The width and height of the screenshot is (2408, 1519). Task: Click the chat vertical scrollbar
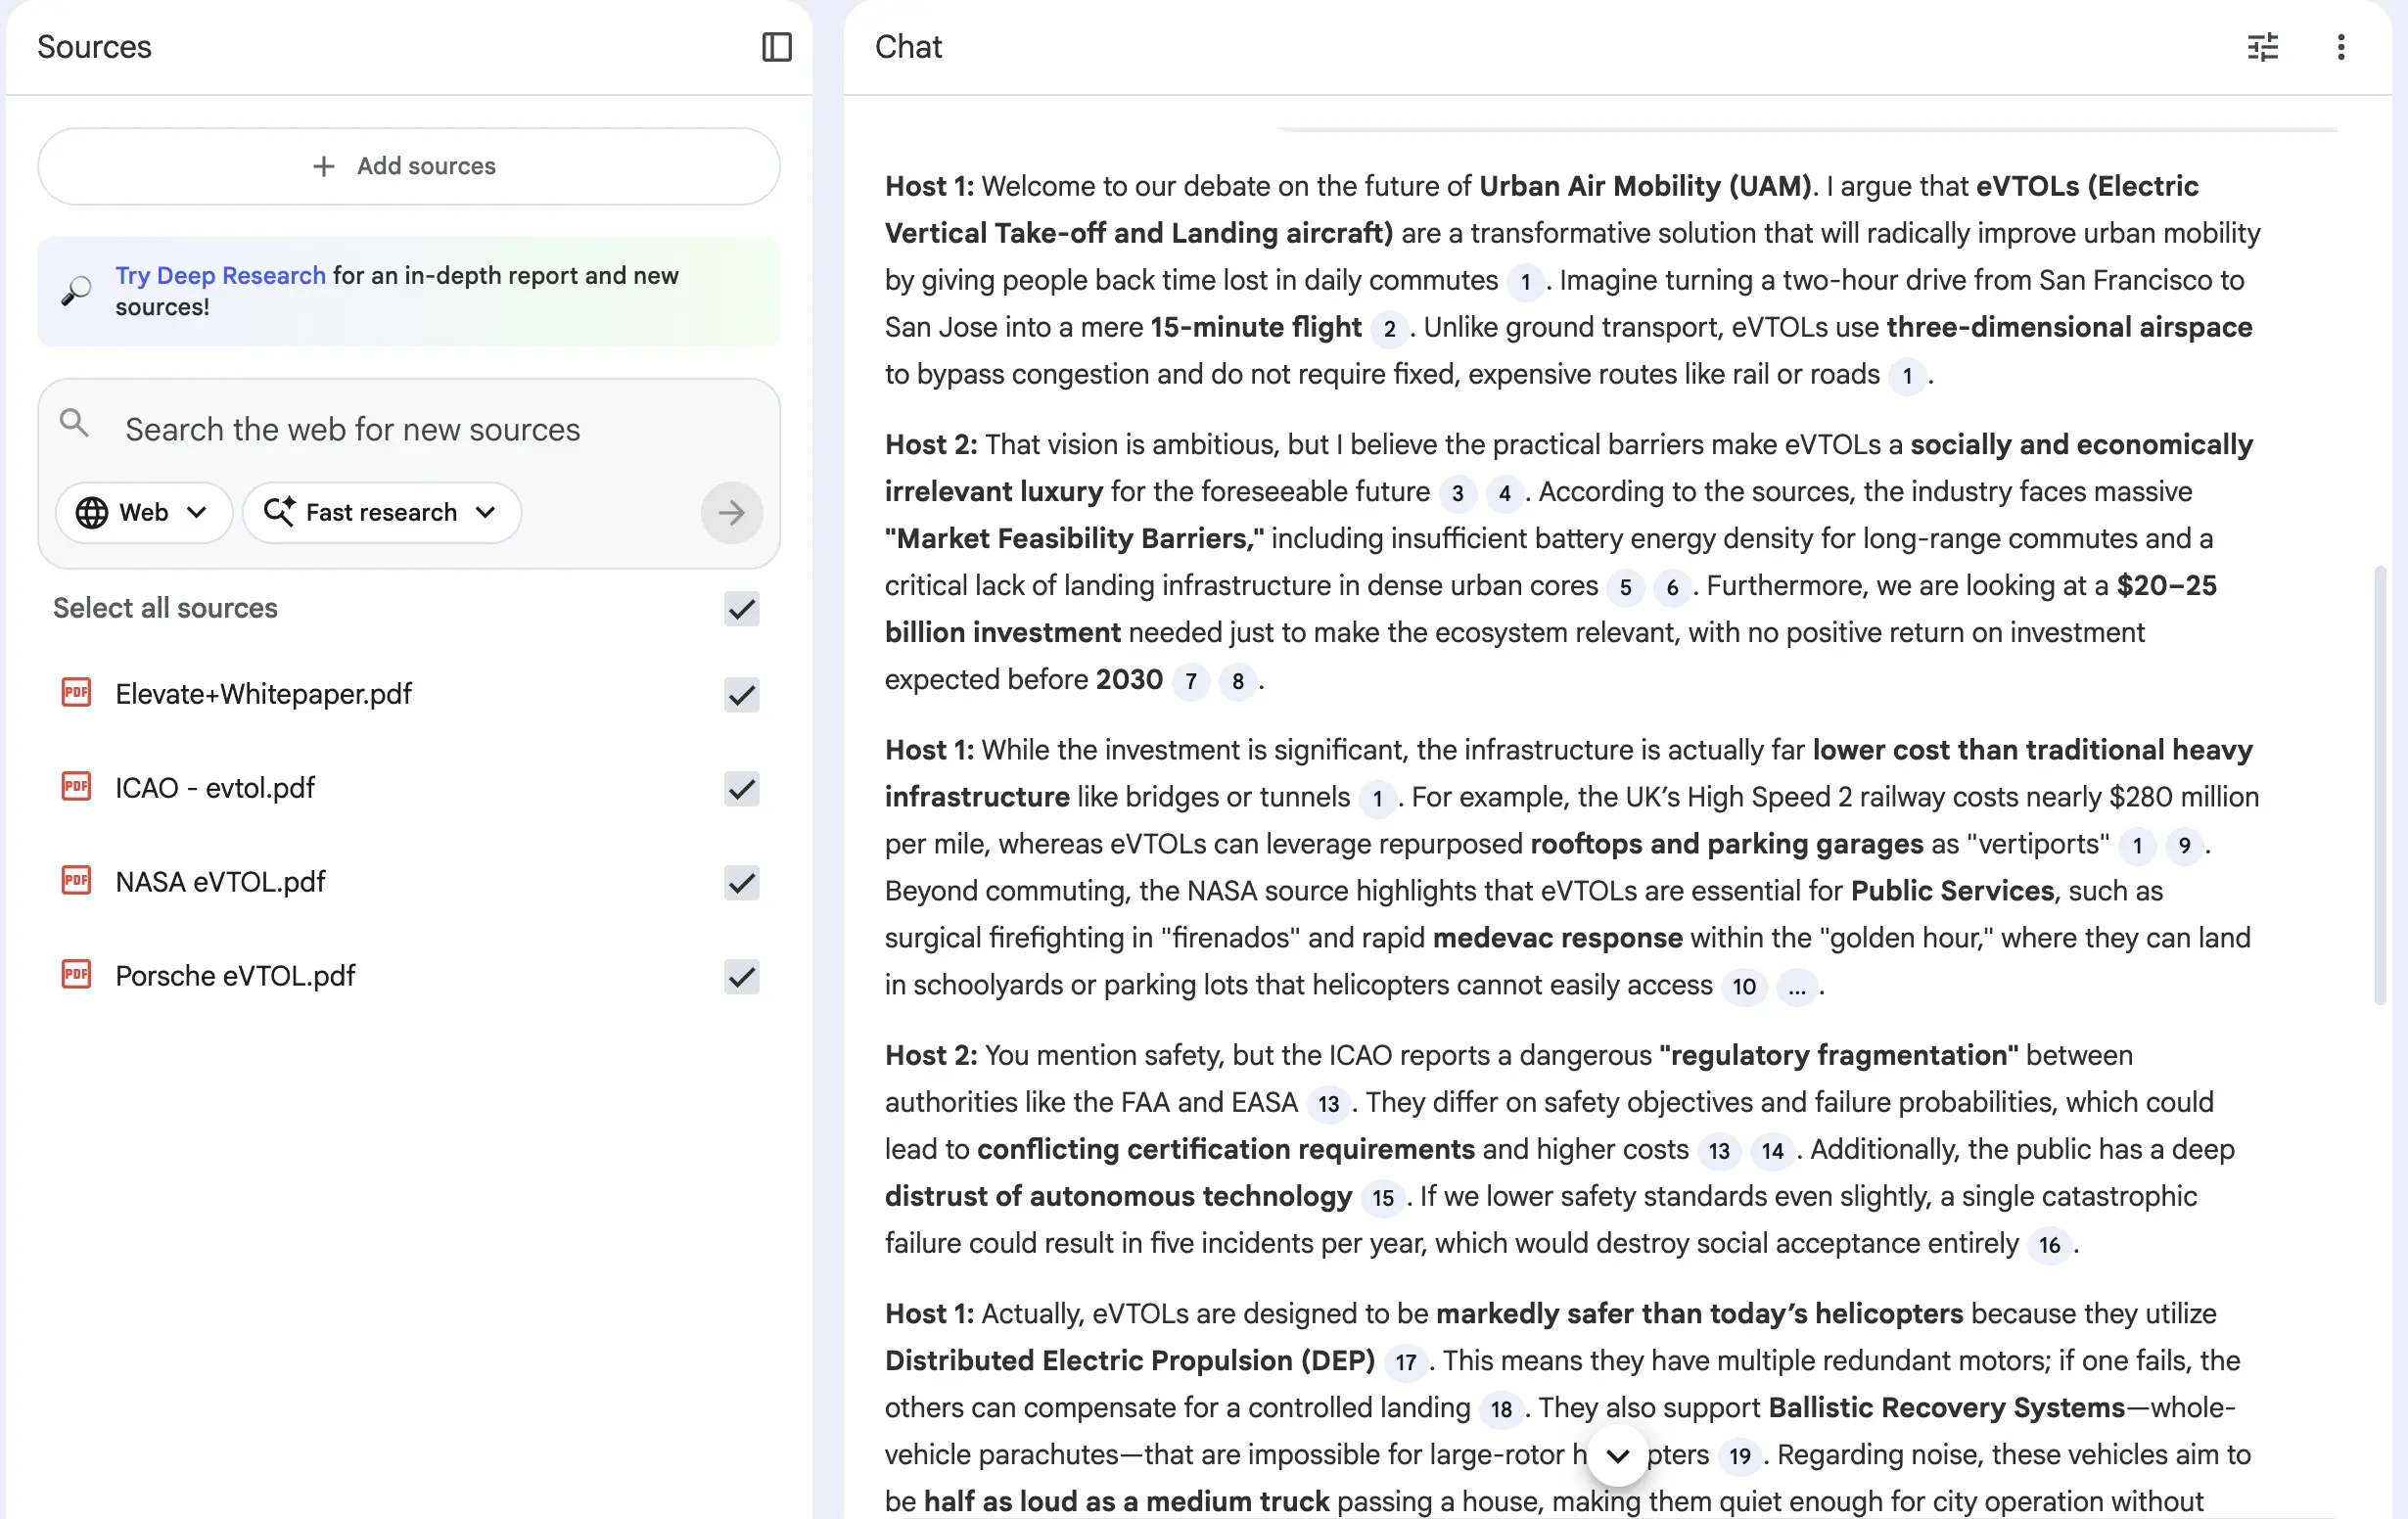[x=2380, y=786]
